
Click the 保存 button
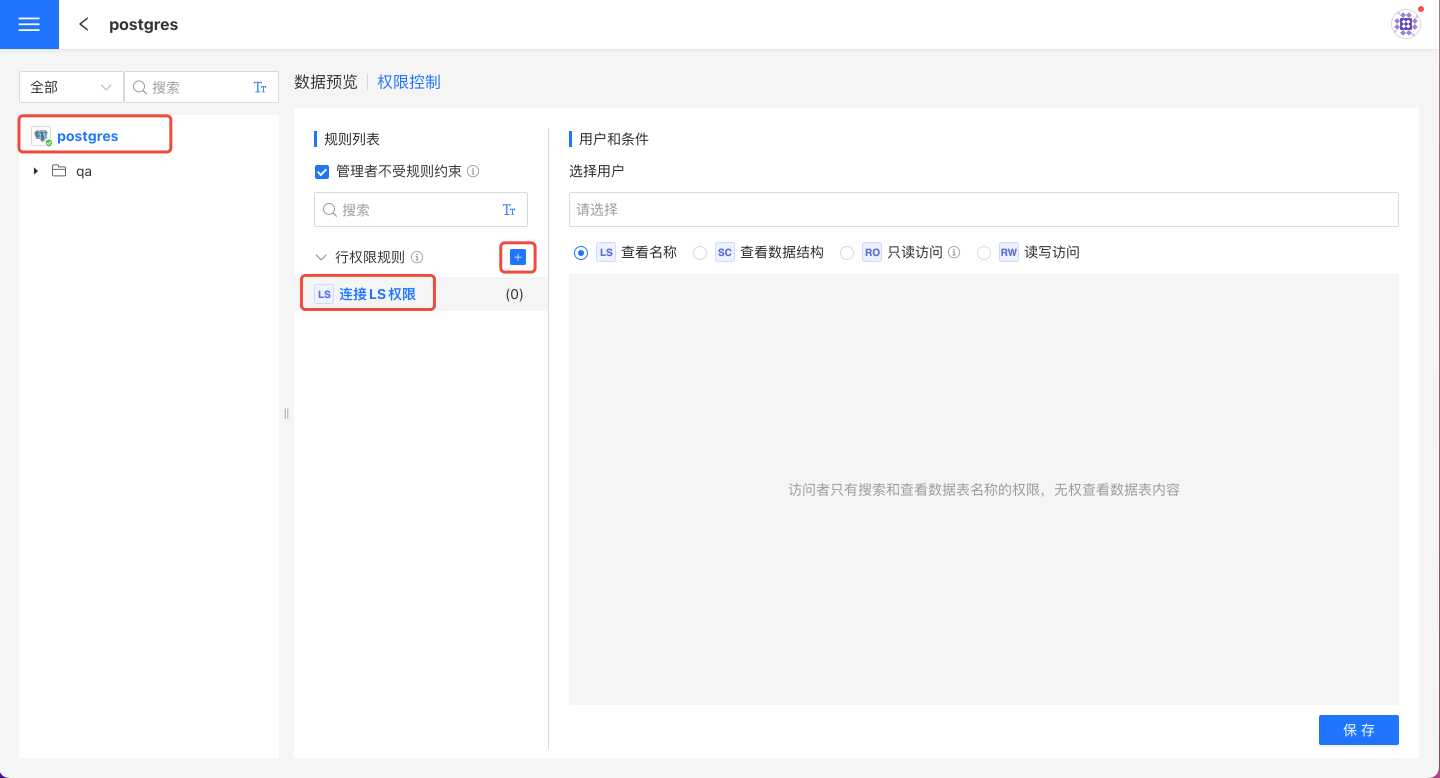tap(1358, 730)
